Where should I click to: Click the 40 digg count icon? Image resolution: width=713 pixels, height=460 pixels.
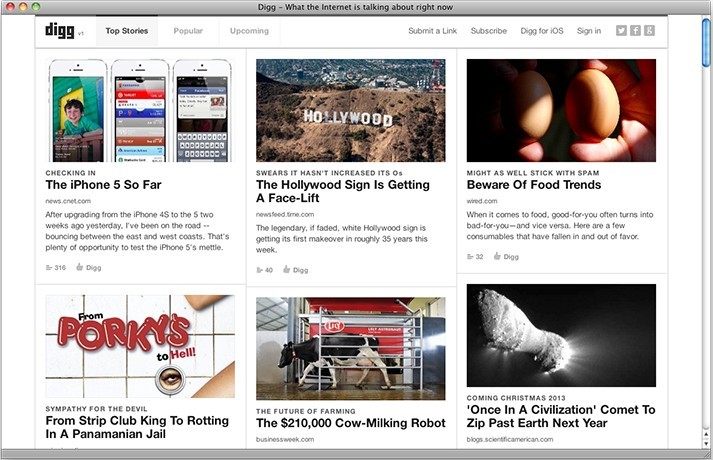click(259, 270)
